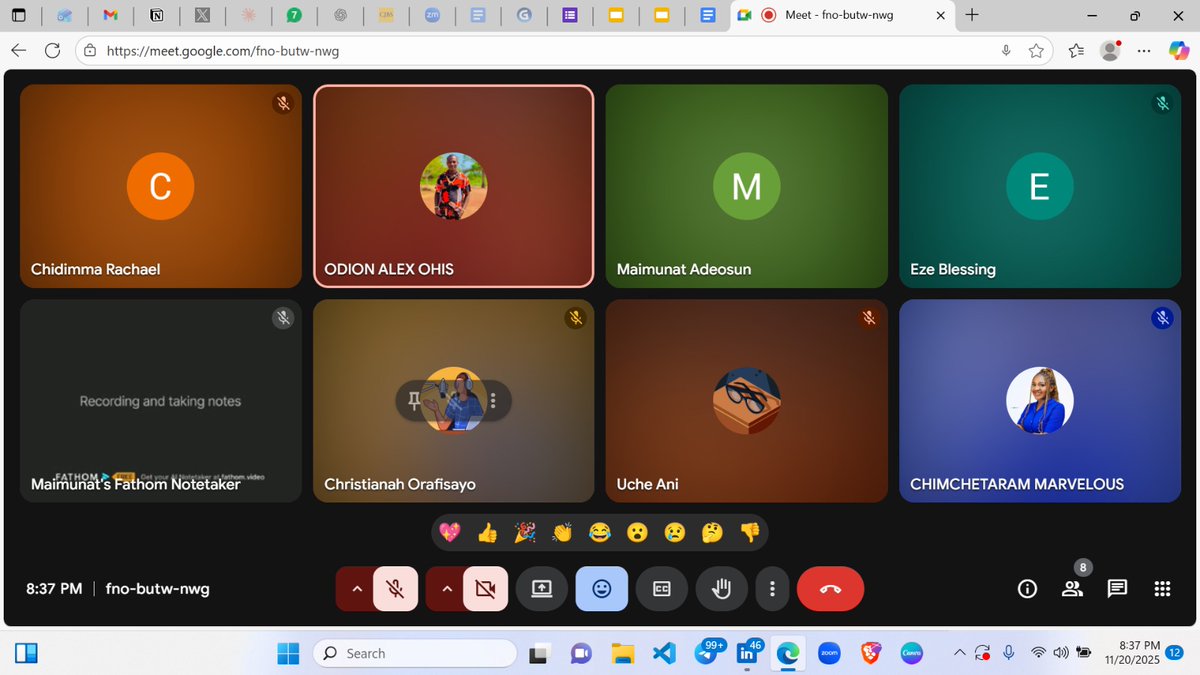The width and height of the screenshot is (1200, 675).
Task: Show the participants list
Action: (x=1072, y=589)
